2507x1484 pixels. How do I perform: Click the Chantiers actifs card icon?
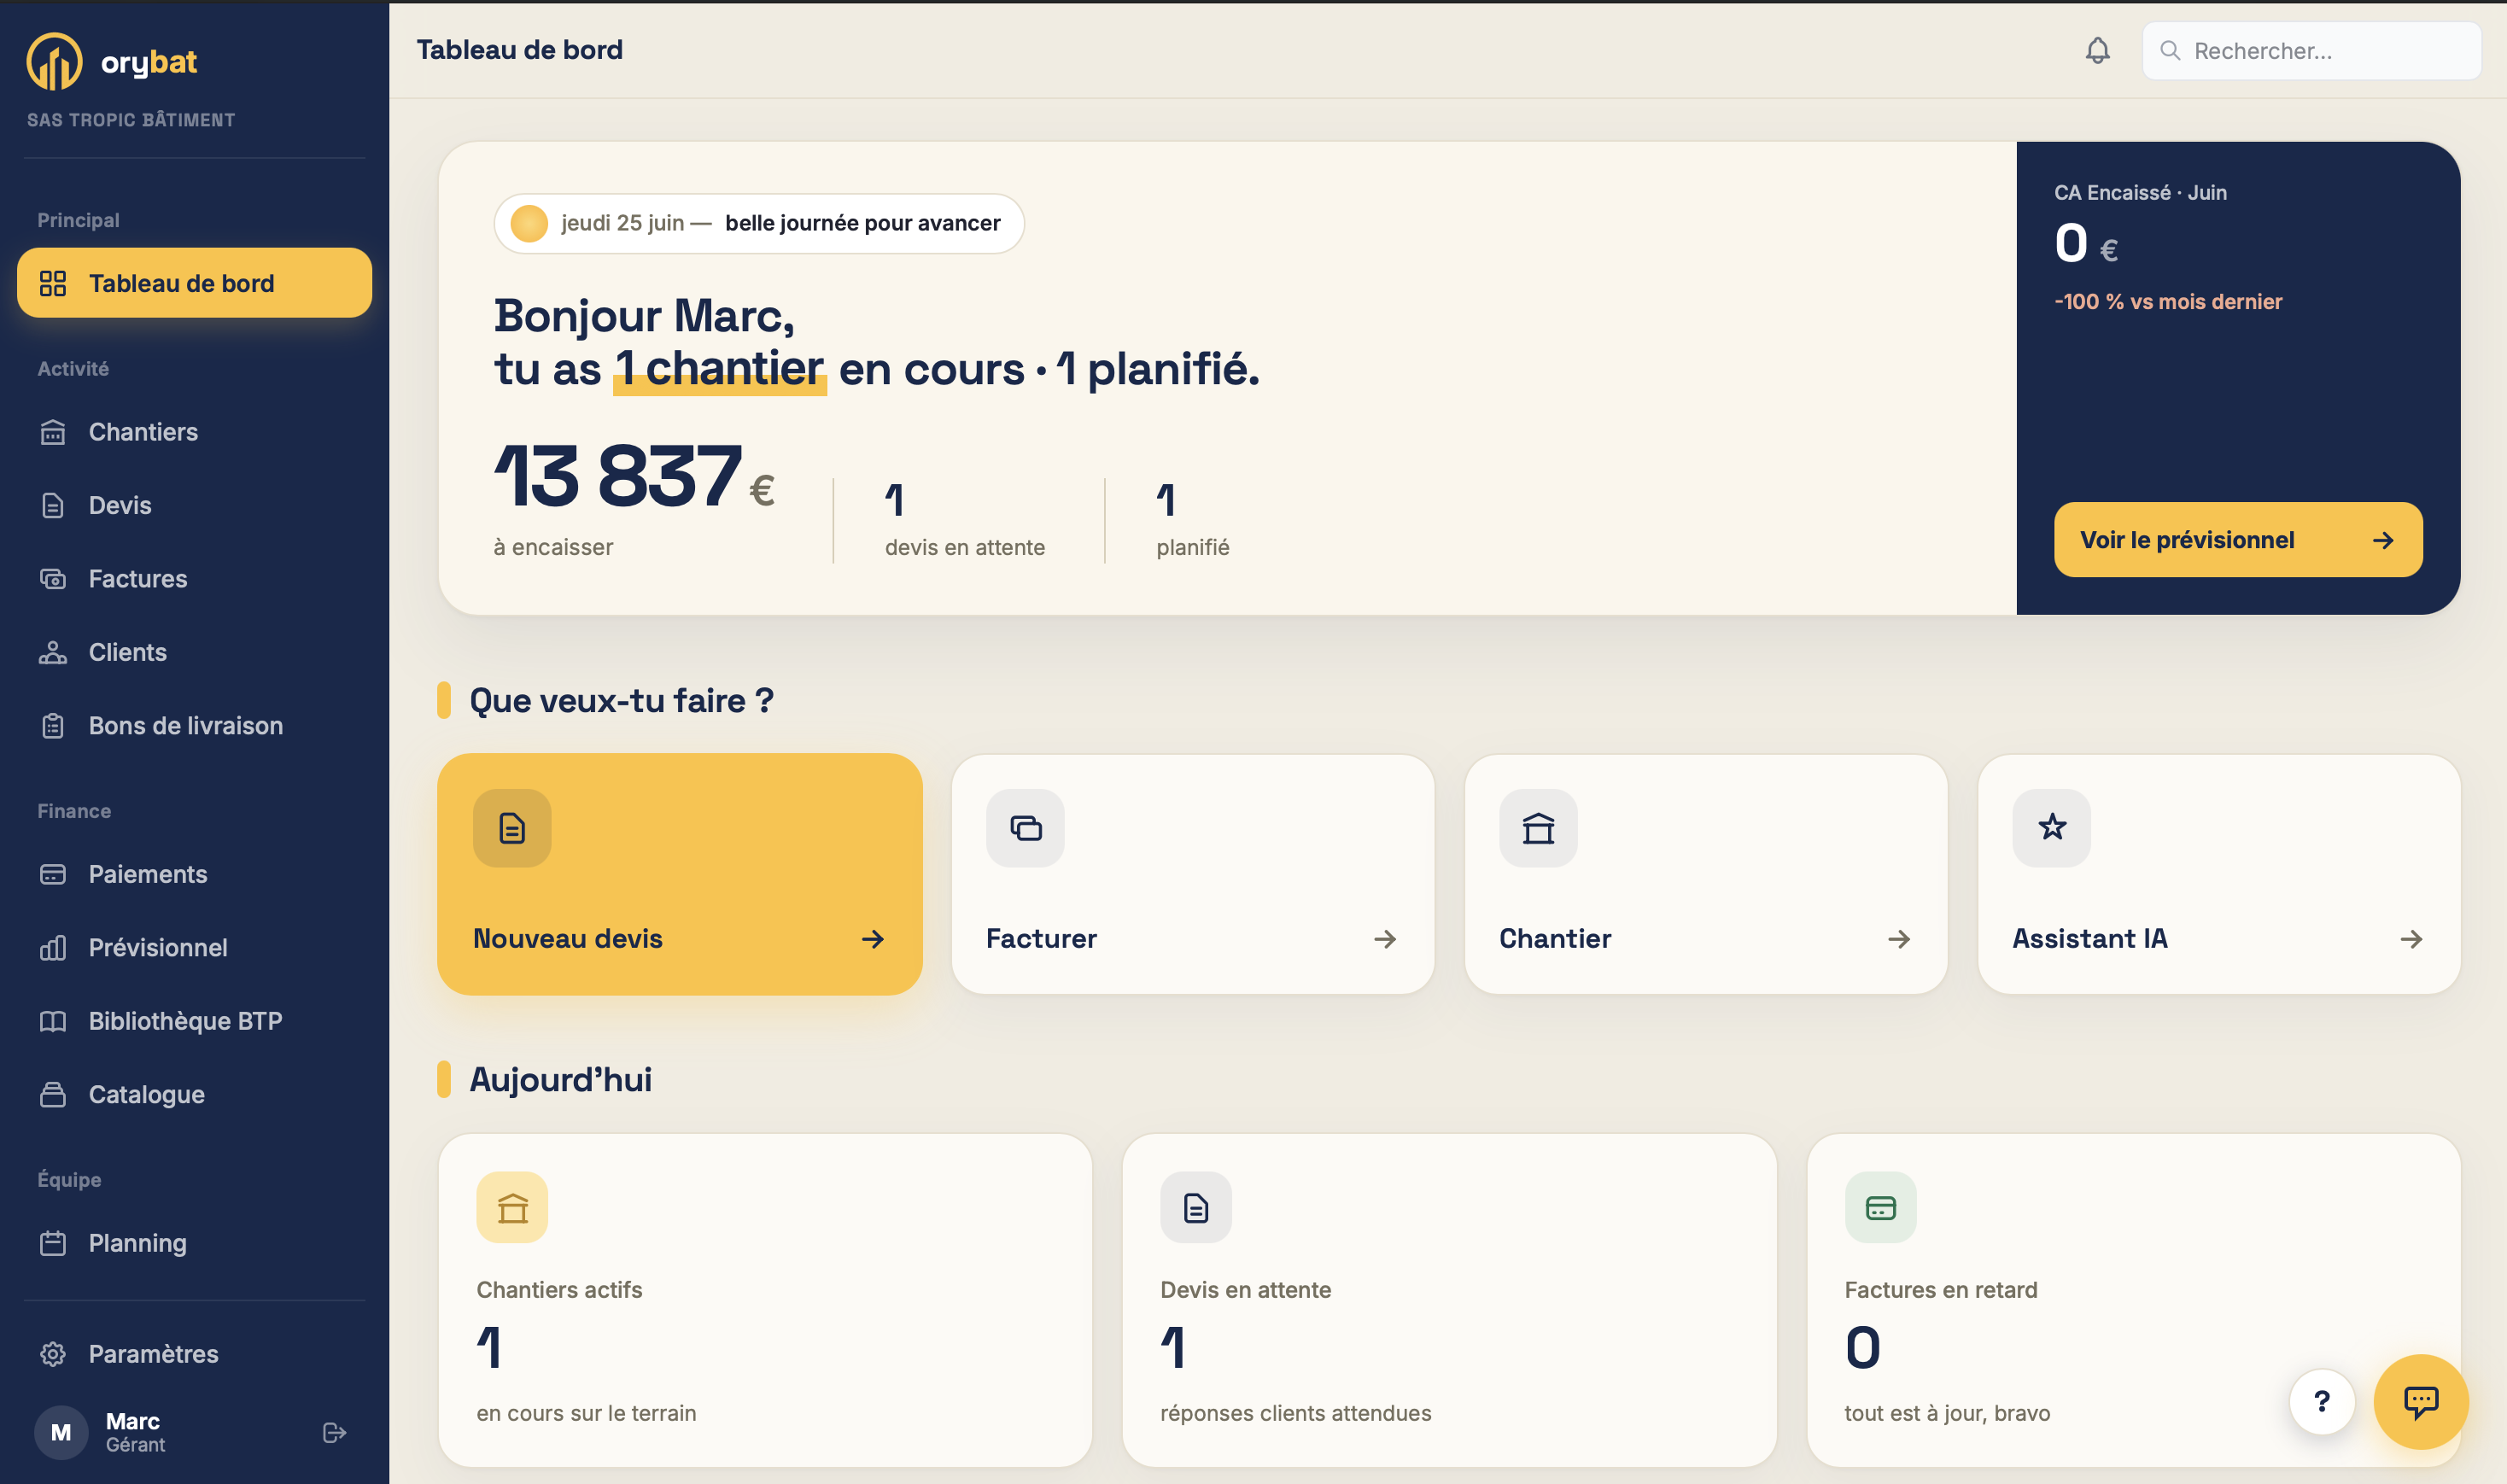click(512, 1207)
